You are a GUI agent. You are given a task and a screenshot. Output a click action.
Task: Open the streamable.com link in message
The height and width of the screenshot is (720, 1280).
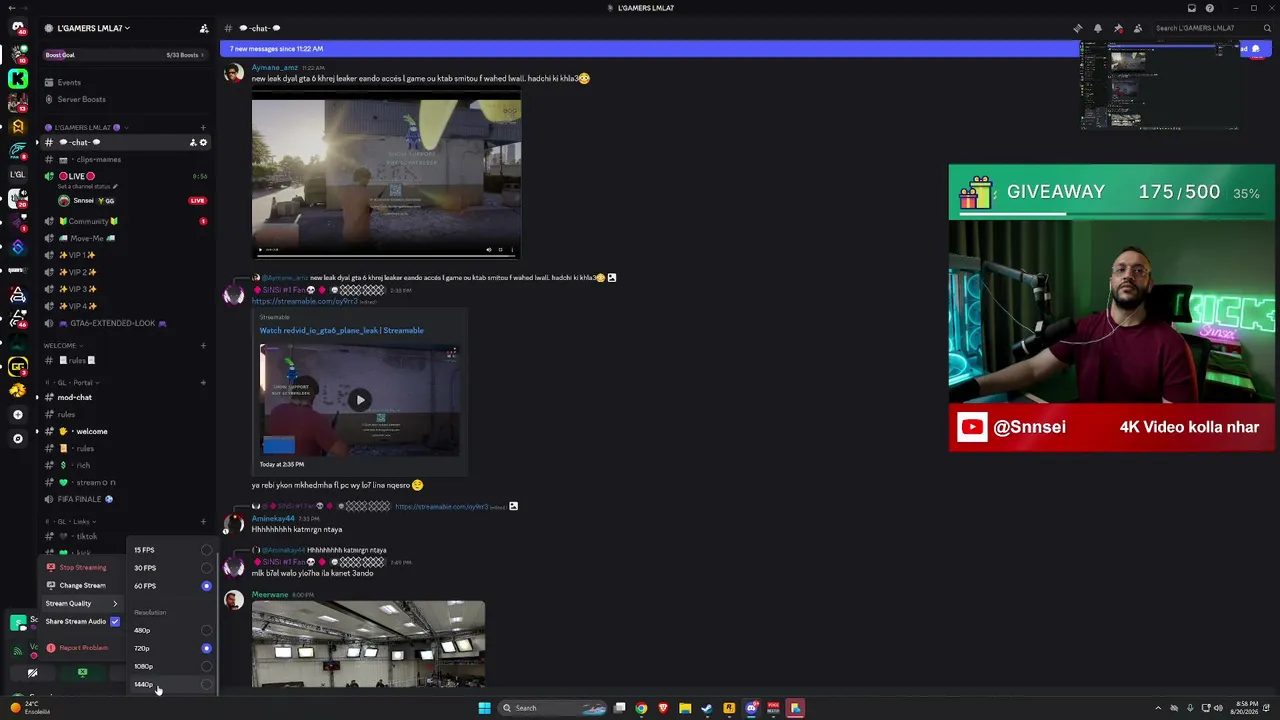click(304, 301)
